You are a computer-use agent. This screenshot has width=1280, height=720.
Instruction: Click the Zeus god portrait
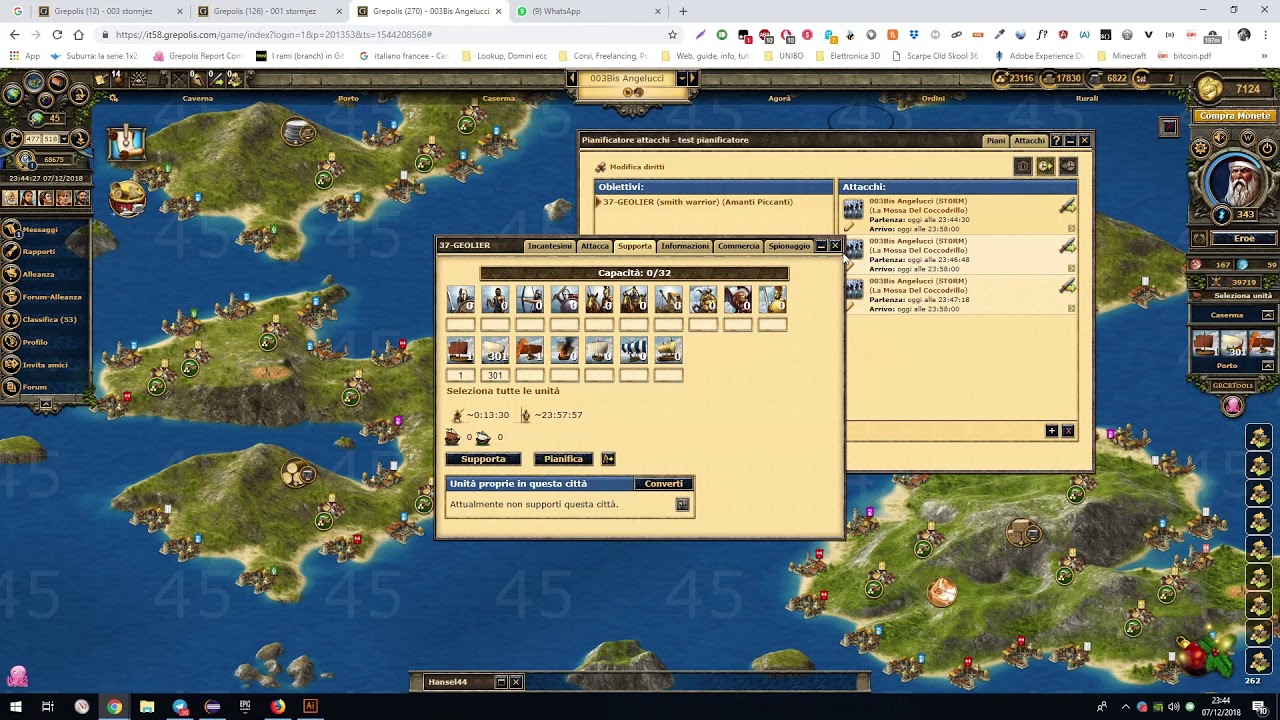click(x=1233, y=183)
